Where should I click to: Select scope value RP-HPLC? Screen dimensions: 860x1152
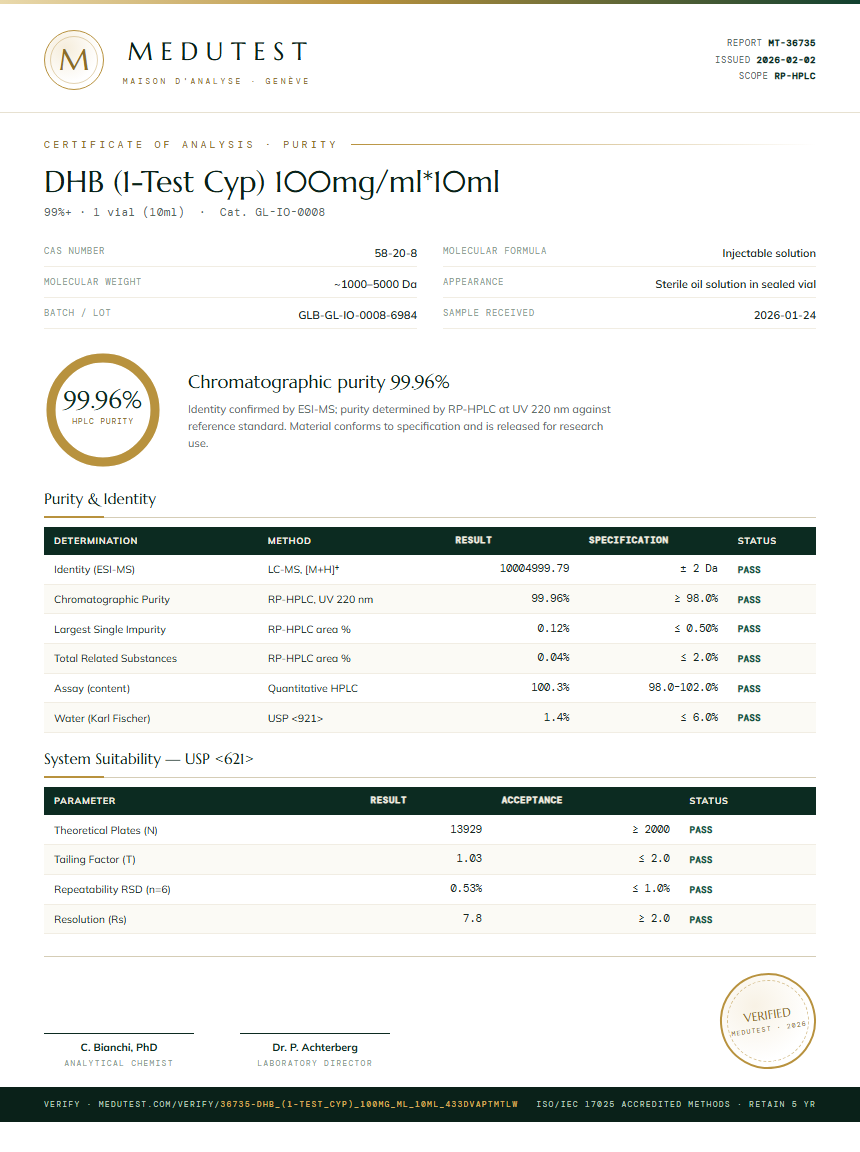[x=795, y=76]
